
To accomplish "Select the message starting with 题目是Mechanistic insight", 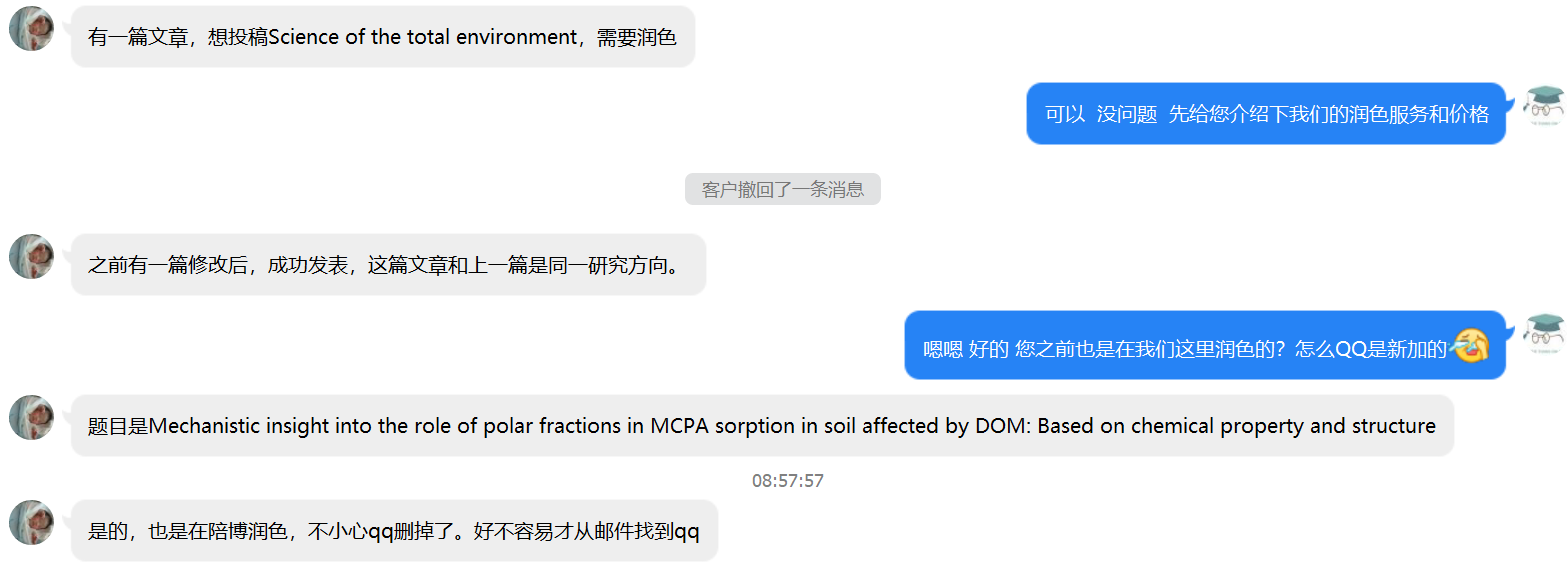I will 762,426.
